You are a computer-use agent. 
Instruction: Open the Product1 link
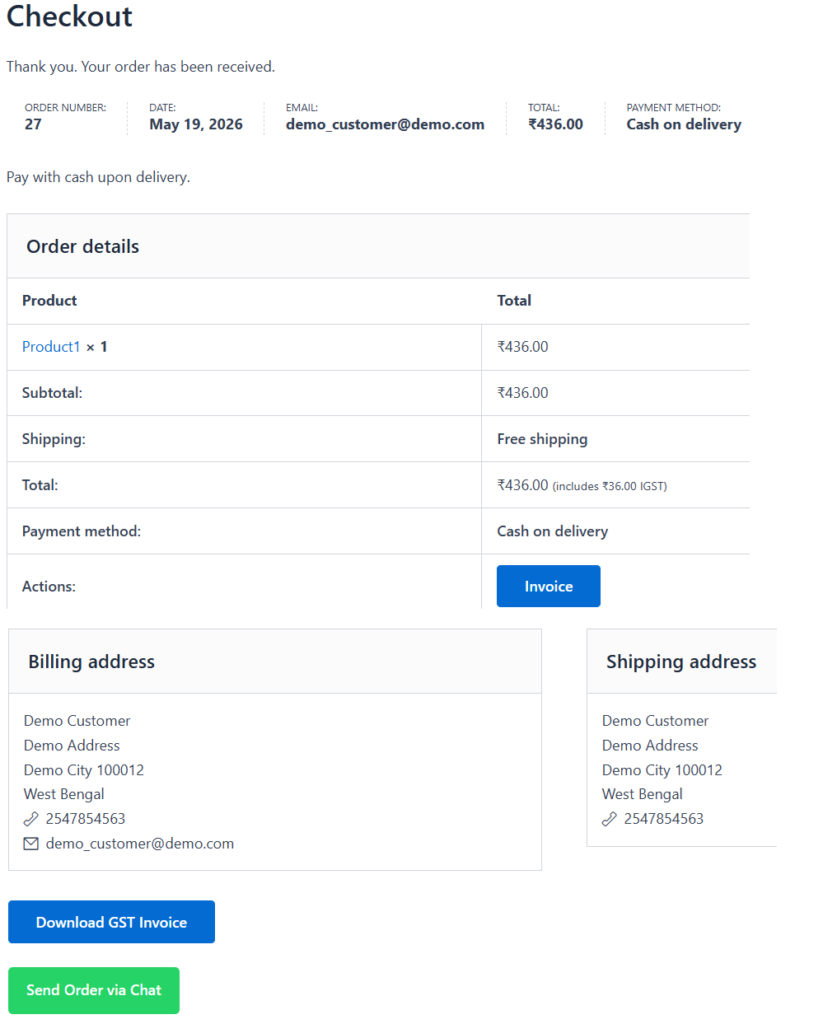coord(51,347)
